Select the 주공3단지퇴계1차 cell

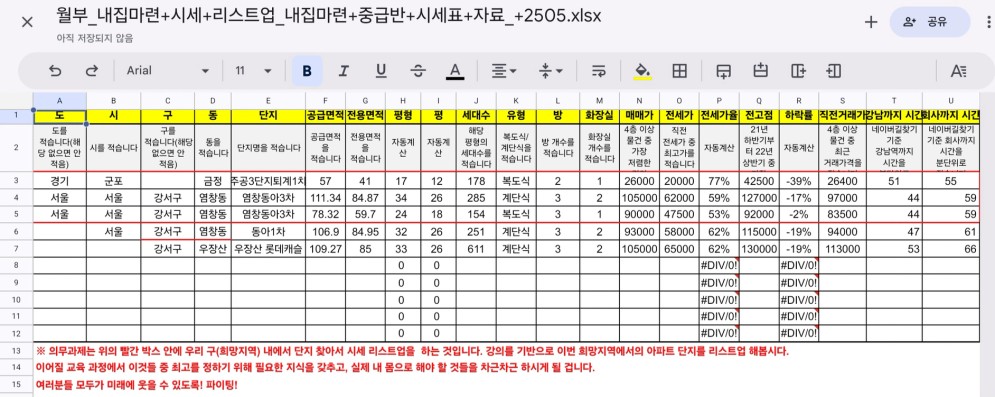pos(268,181)
